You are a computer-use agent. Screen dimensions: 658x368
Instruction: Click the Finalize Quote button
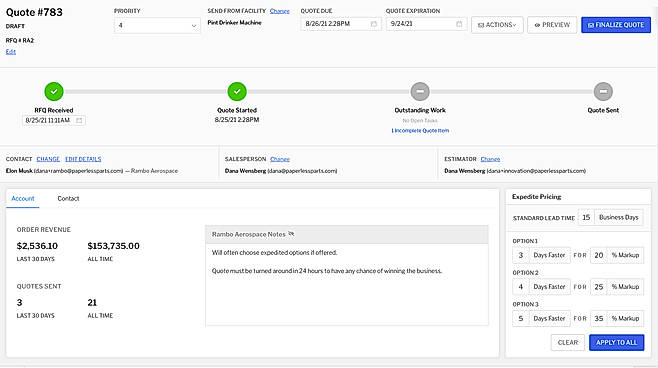click(616, 25)
